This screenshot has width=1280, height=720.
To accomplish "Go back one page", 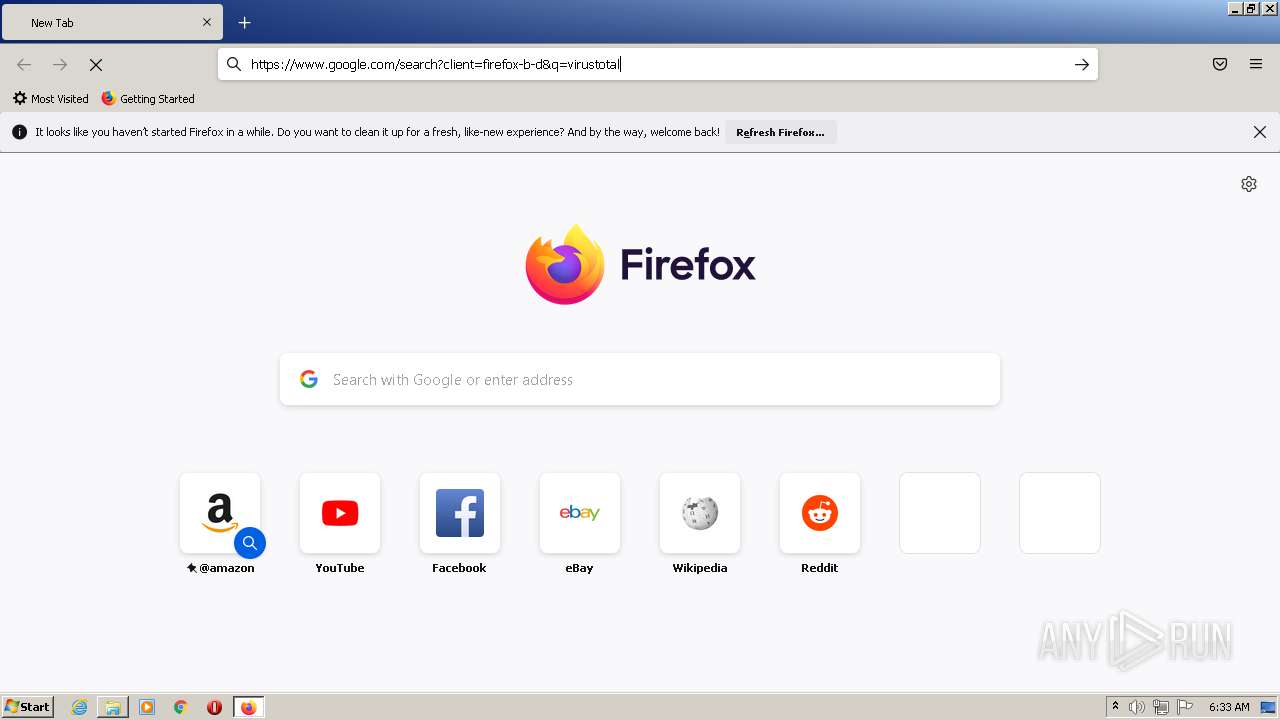I will (x=24, y=64).
